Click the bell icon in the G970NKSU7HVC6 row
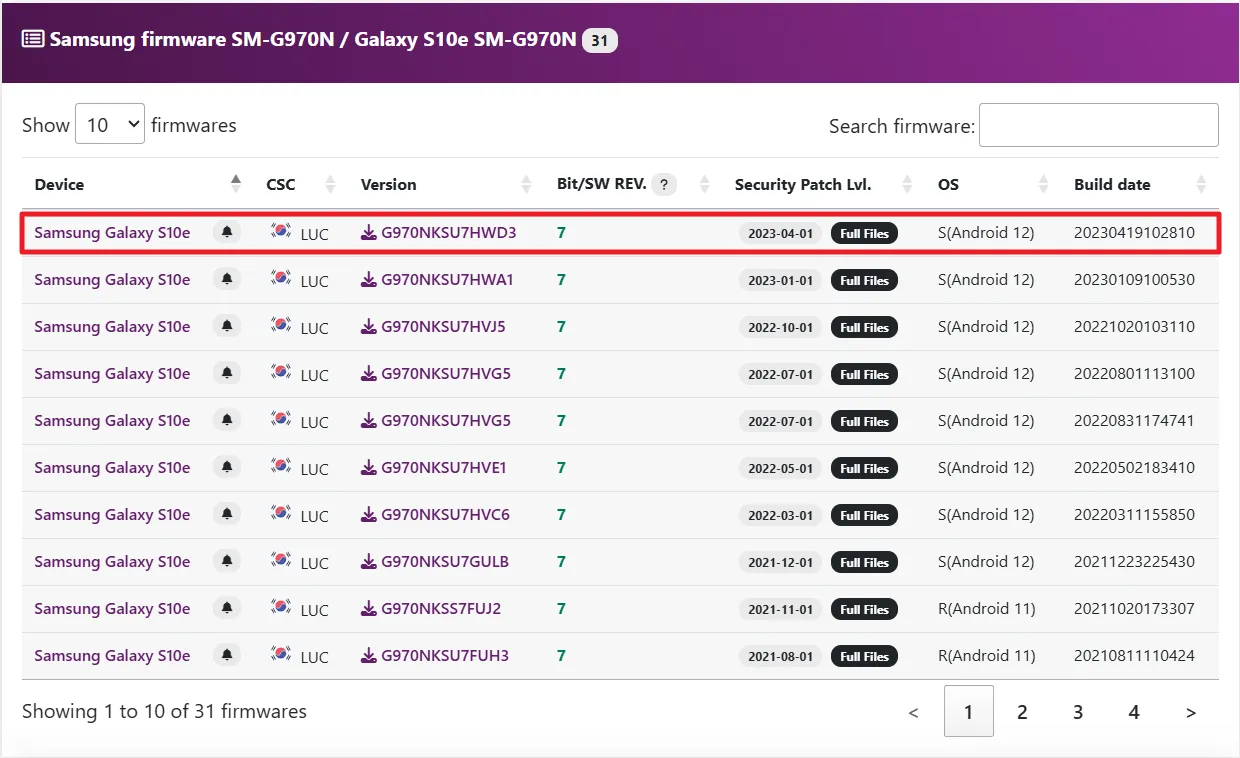The image size is (1240, 758). pyautogui.click(x=227, y=514)
